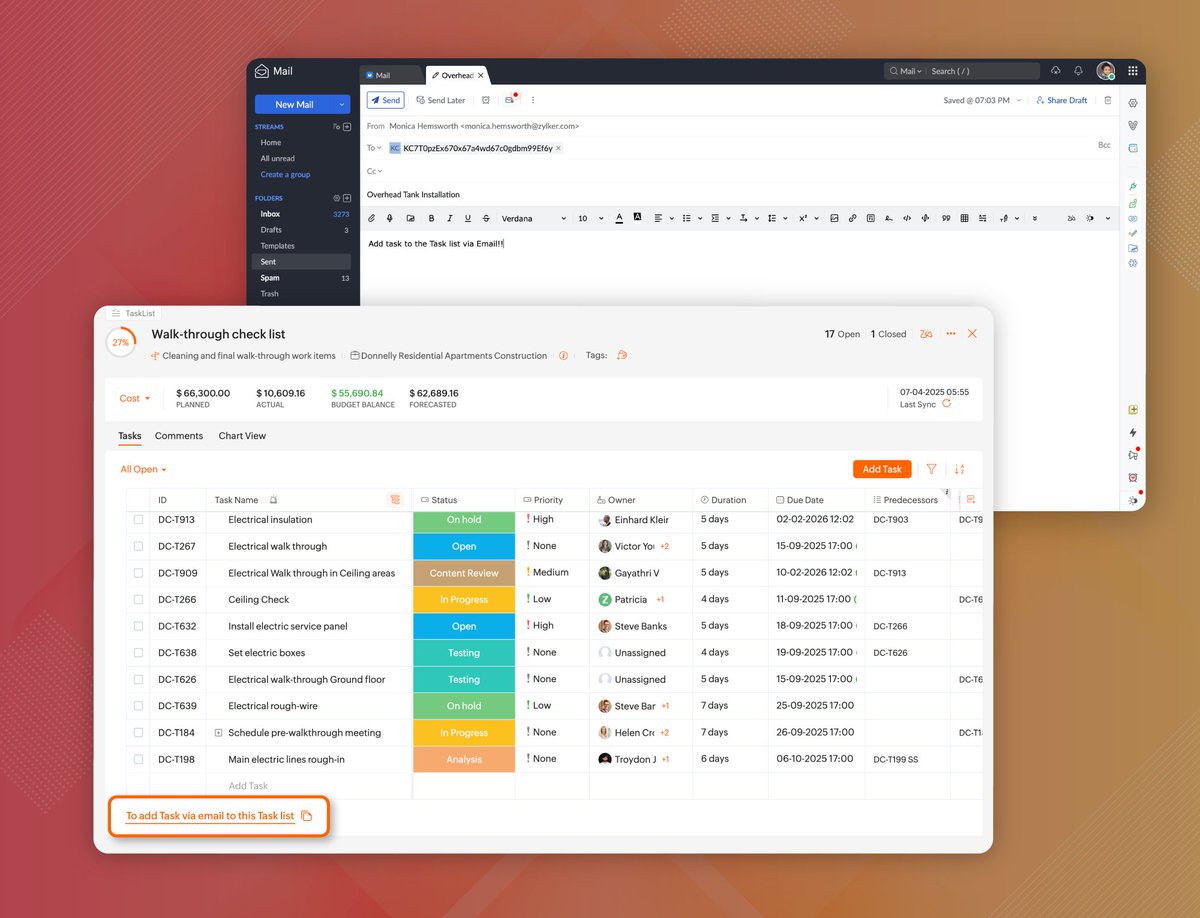Click the Send button in Mail compose
This screenshot has height=918, width=1200.
click(385, 100)
